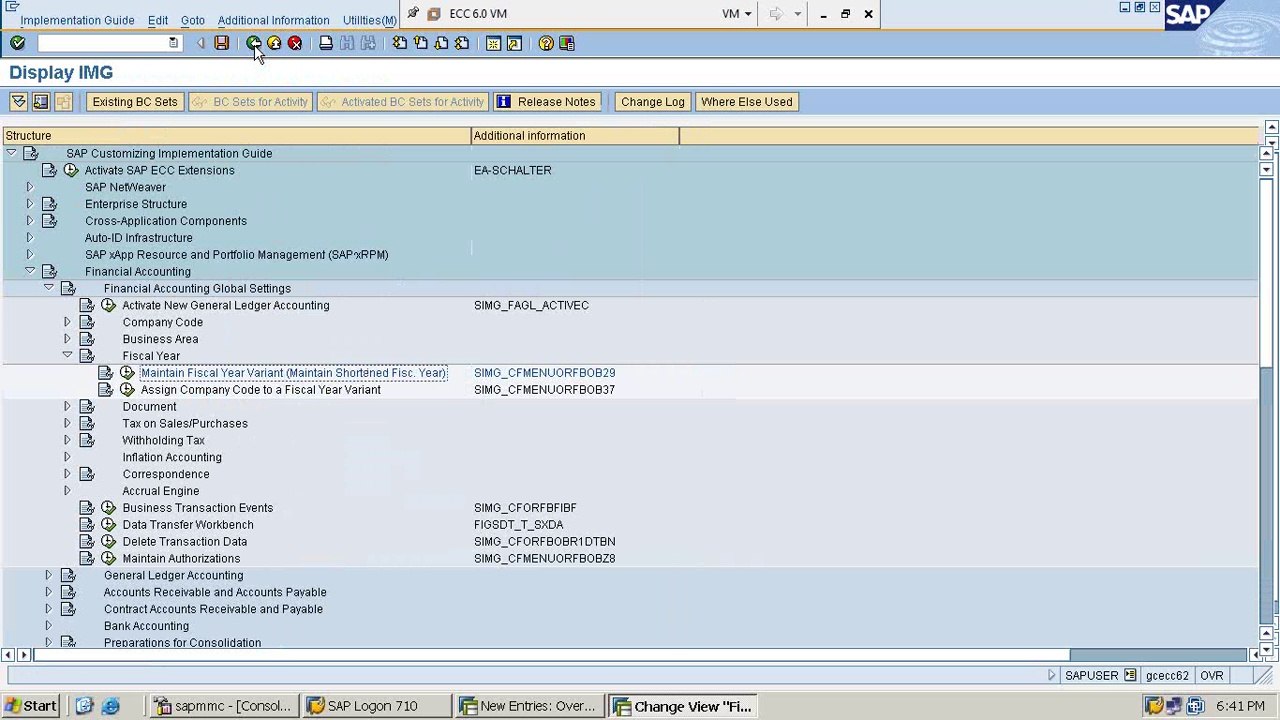This screenshot has height=720, width=1280.
Task: Expand Tax on Sales/Purchases node
Action: click(67, 423)
